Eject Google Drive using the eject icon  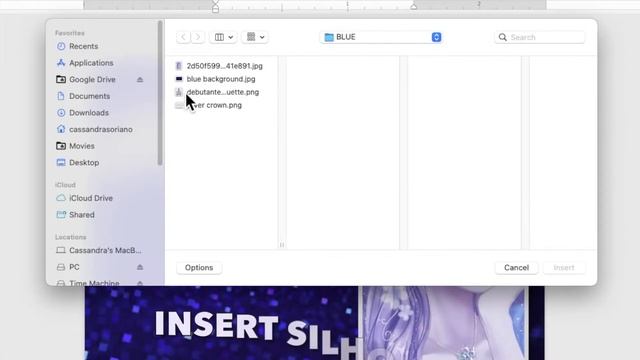coord(140,80)
